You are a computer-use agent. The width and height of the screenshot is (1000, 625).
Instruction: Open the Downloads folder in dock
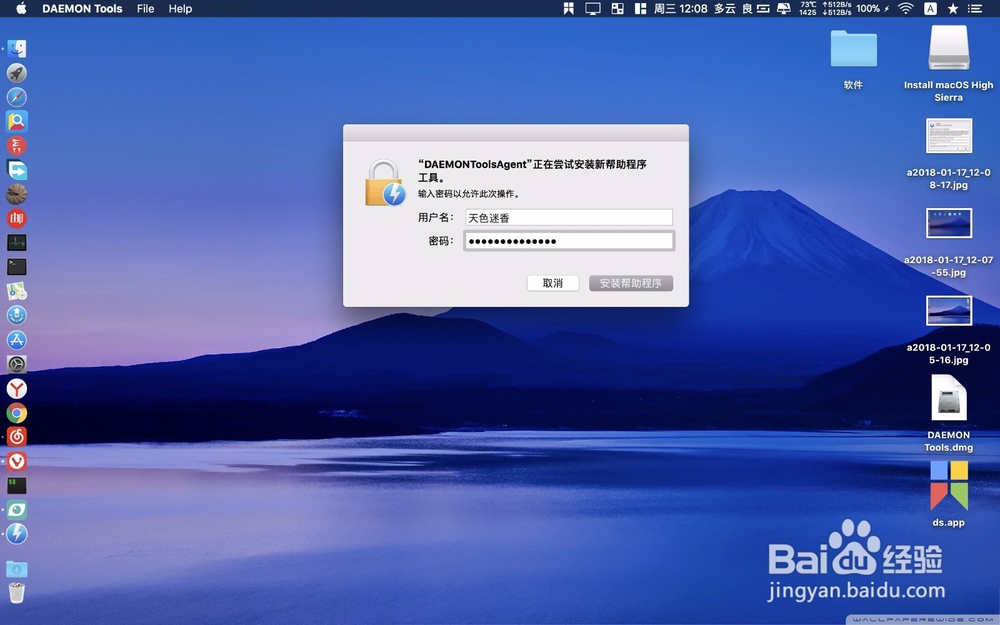tap(17, 568)
